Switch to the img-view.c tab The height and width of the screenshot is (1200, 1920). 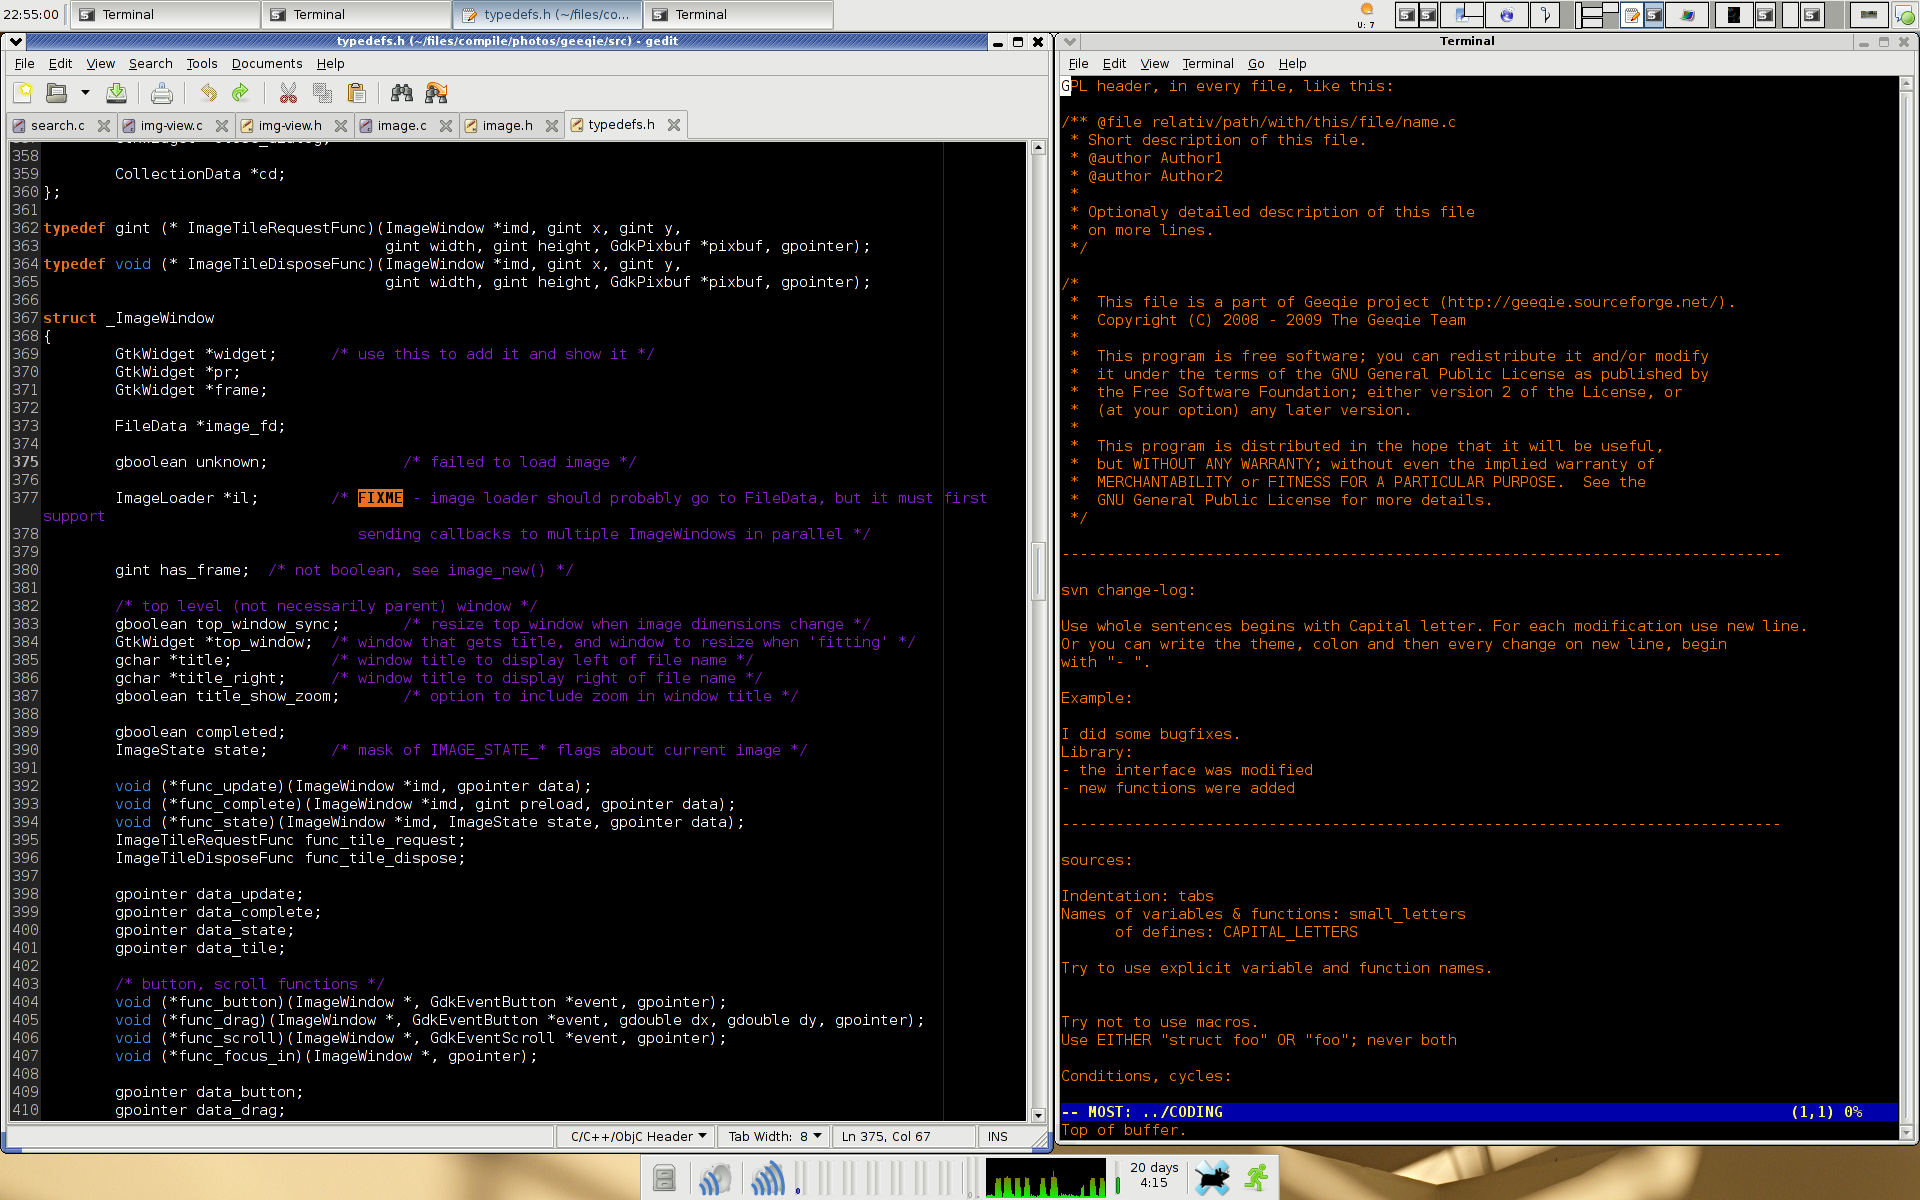171,125
